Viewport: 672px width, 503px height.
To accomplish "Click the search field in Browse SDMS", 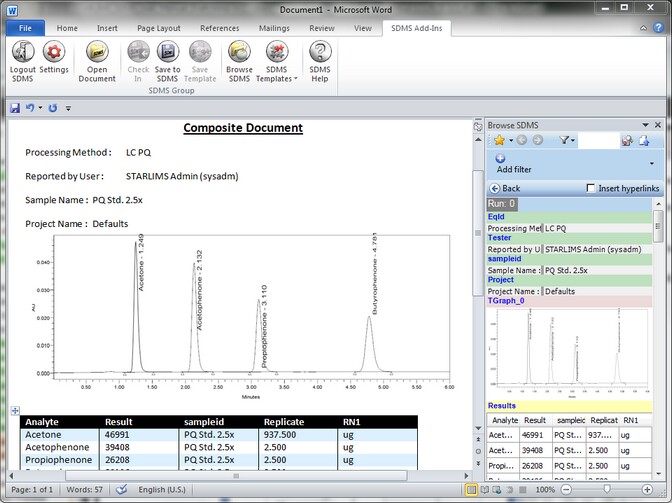I will click(x=598, y=140).
